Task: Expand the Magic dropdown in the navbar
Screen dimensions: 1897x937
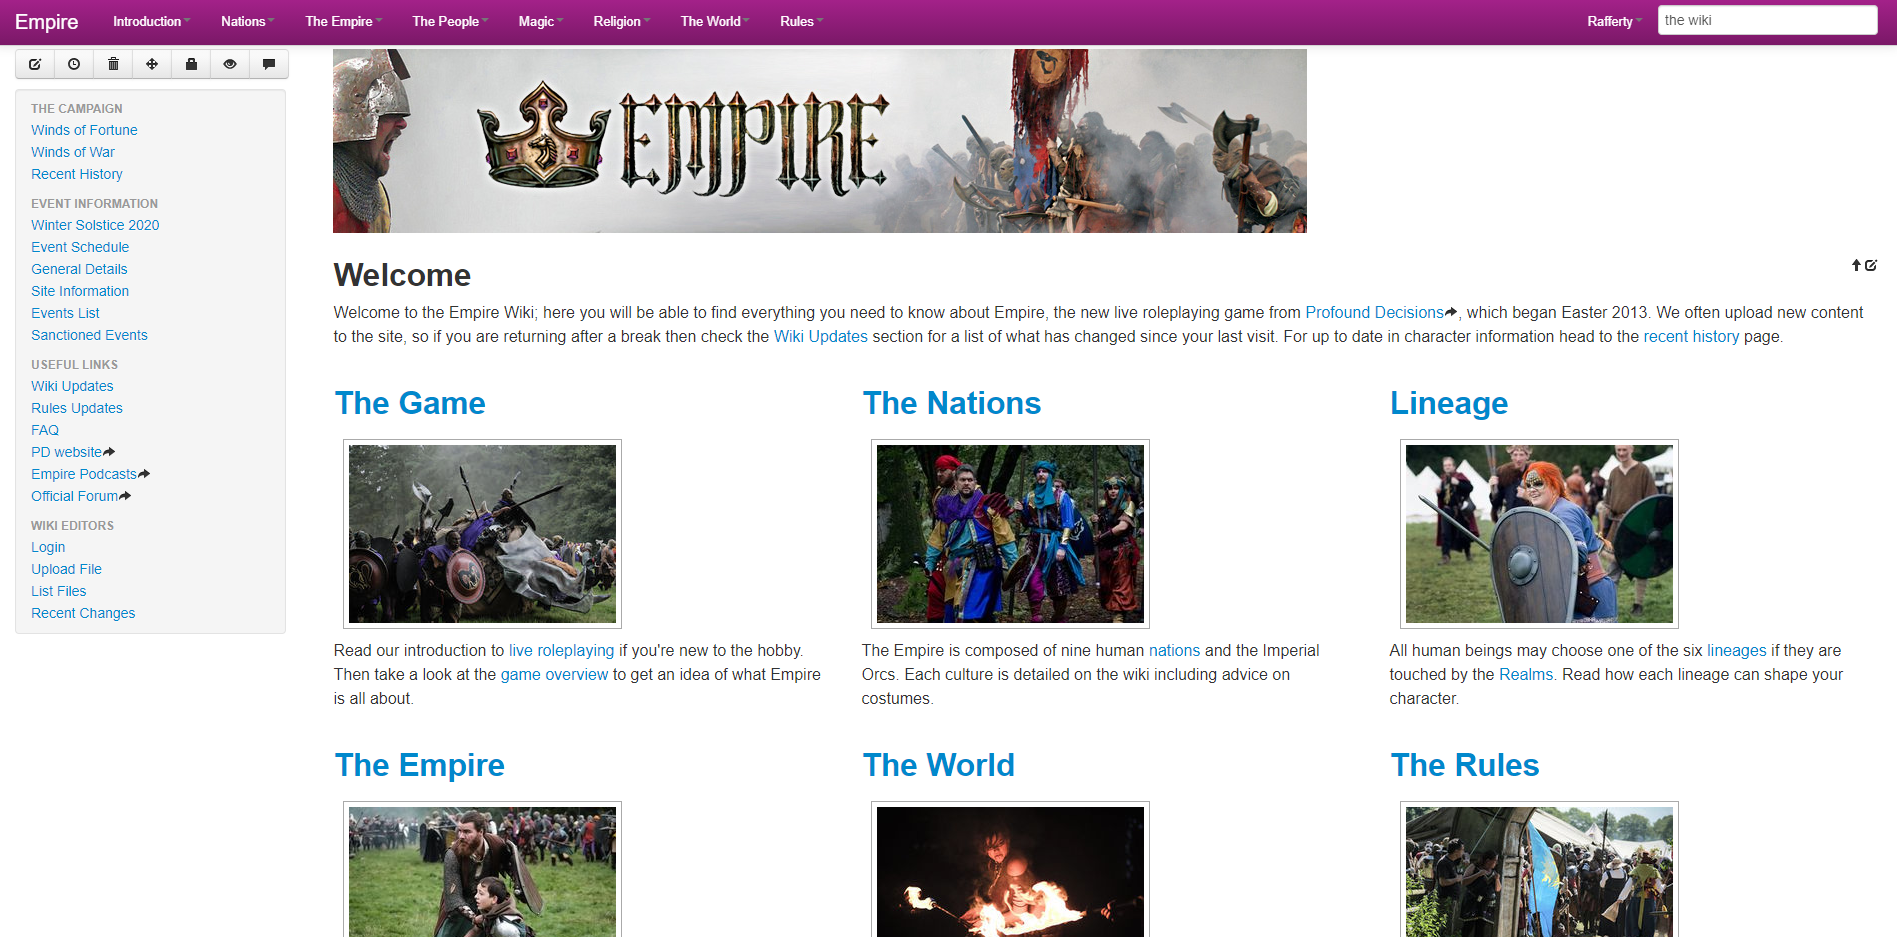Action: click(540, 21)
